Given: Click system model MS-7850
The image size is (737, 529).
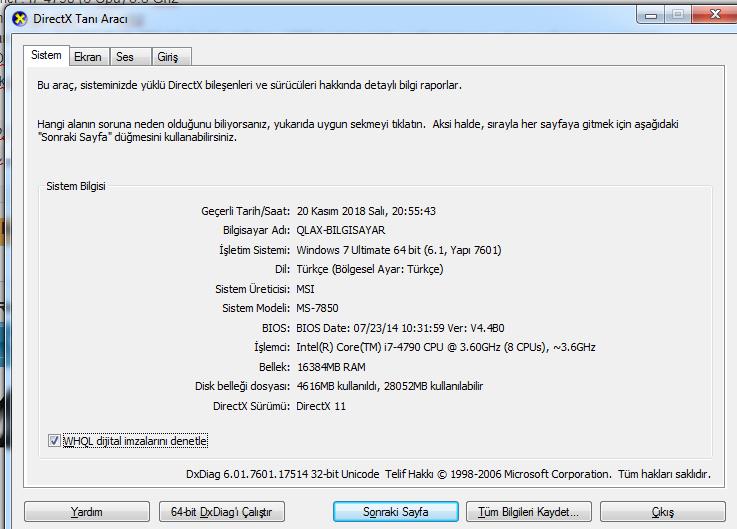Looking at the screenshot, I should point(317,308).
